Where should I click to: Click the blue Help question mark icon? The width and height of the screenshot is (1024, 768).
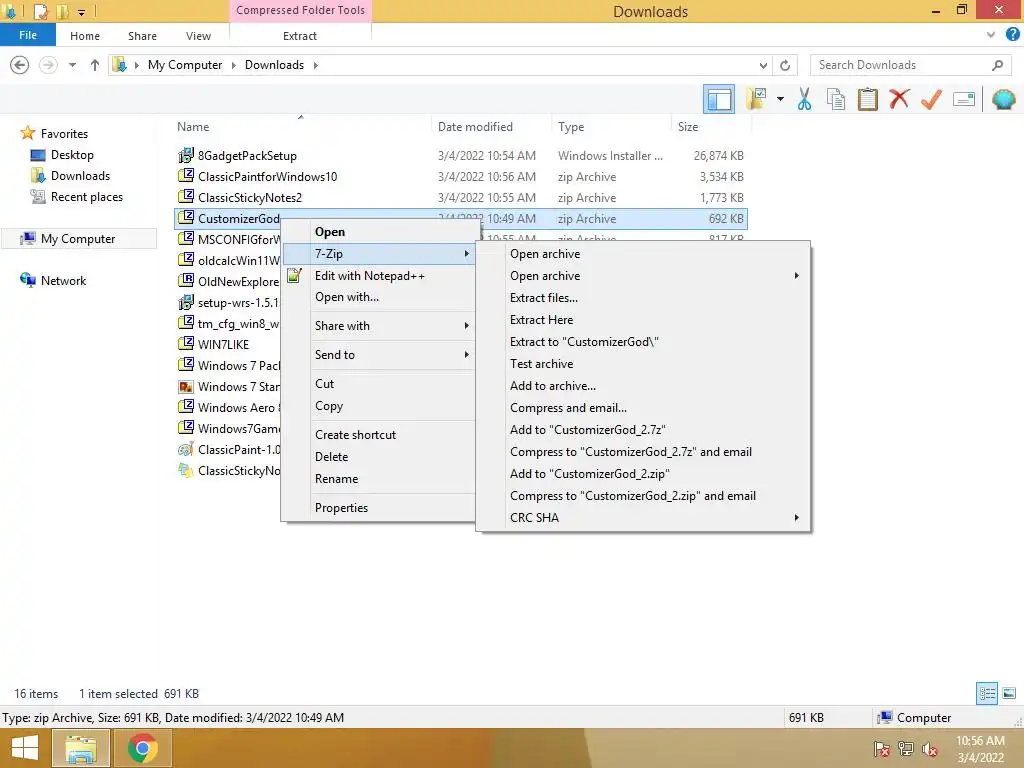click(x=1012, y=35)
